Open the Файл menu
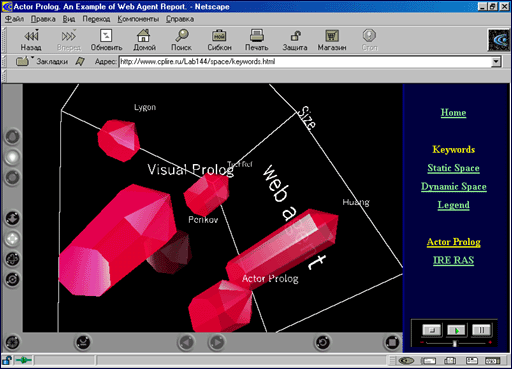Image resolution: width=512 pixels, height=369 pixels. (14, 19)
